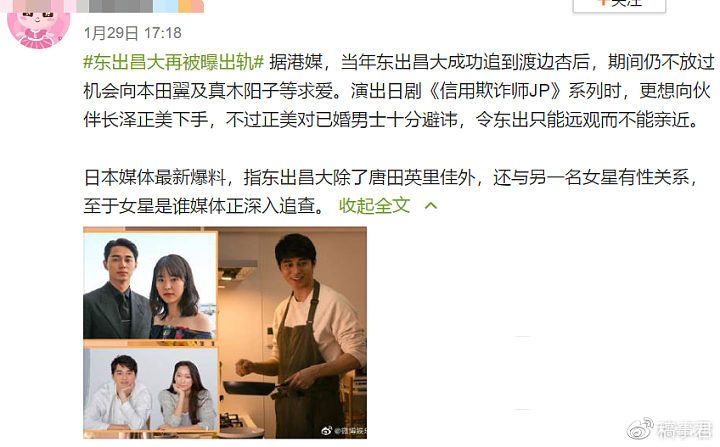Image resolution: width=720 pixels, height=447 pixels.
Task: Click the small Weibo logo inside the photo
Action: pos(326,430)
